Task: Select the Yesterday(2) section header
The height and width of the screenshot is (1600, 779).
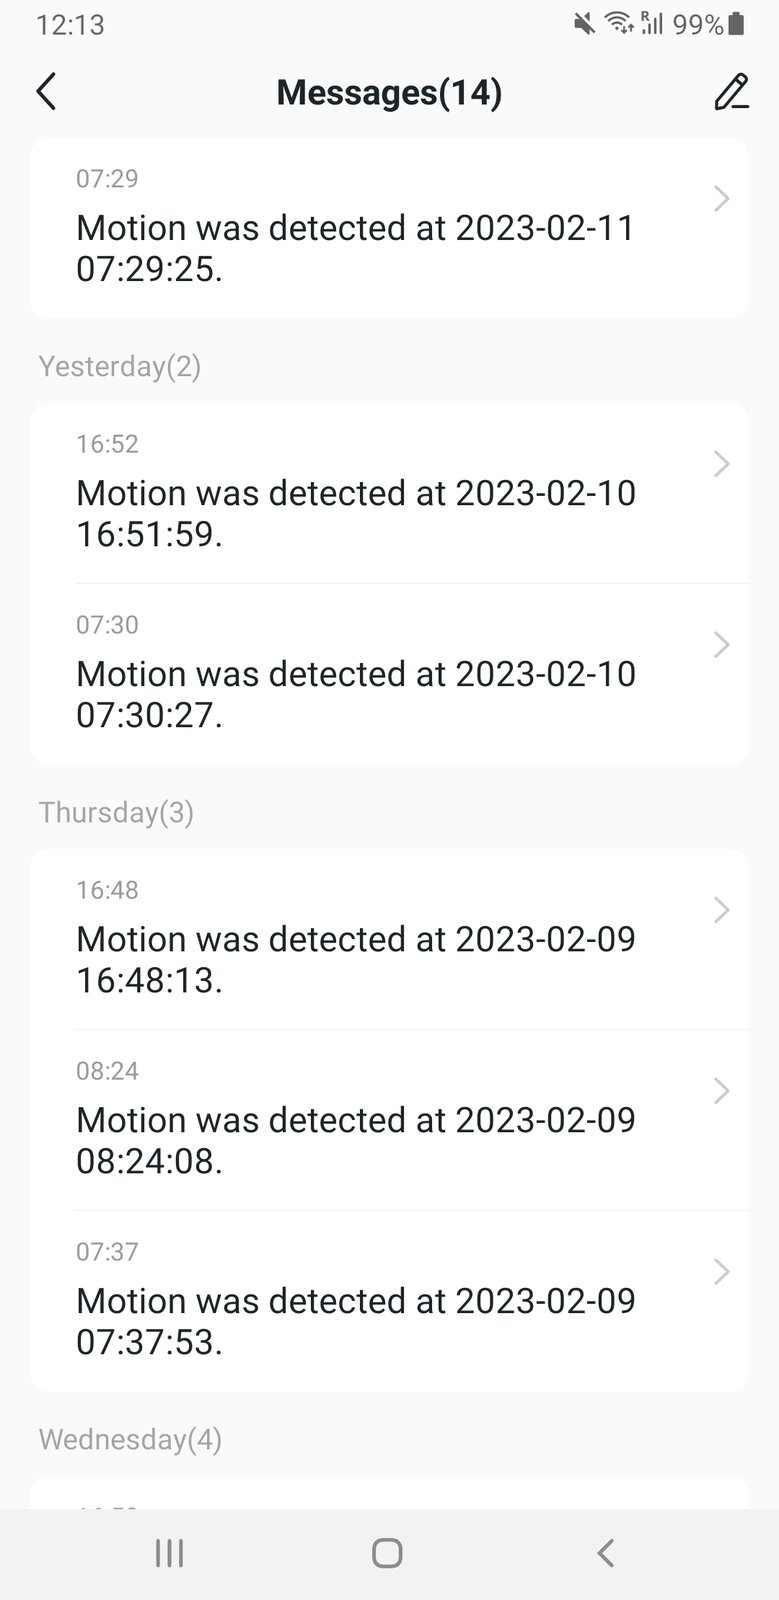Action: (120, 367)
